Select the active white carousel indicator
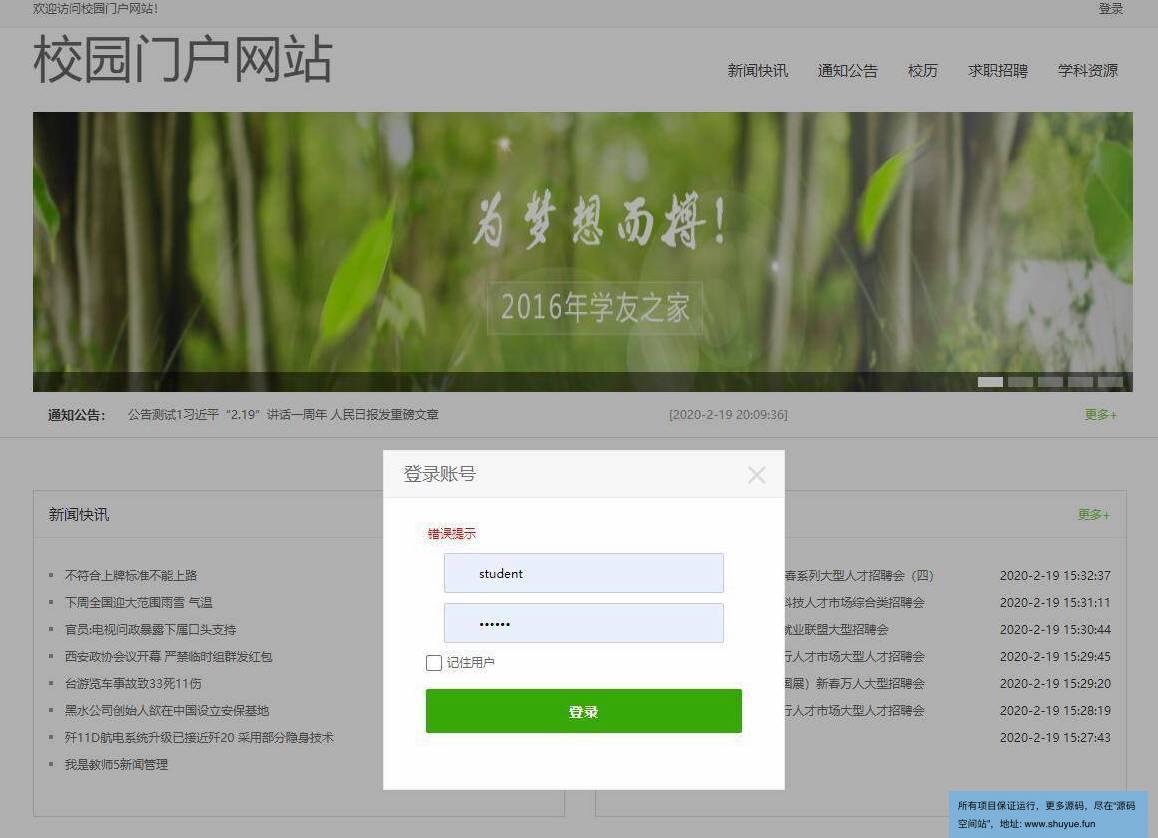 pyautogui.click(x=990, y=382)
